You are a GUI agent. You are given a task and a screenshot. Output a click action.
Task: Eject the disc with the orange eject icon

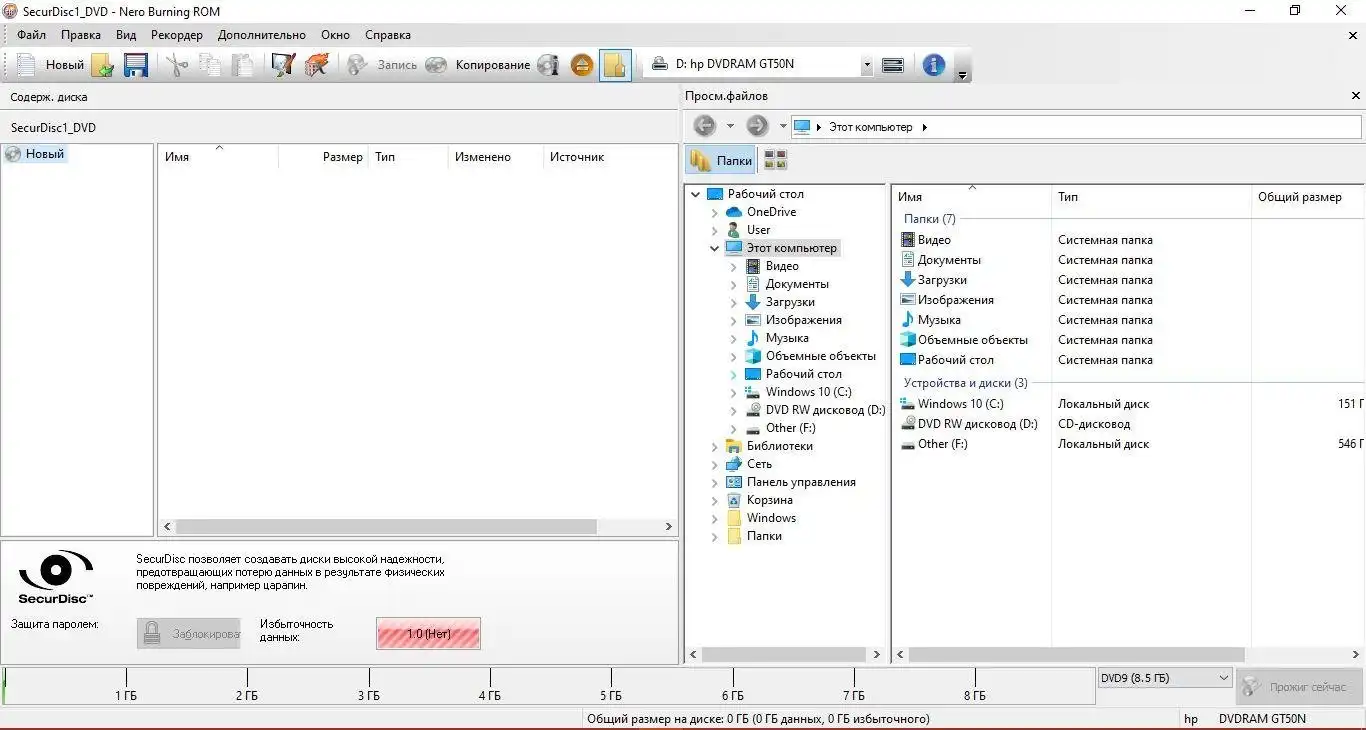point(582,65)
